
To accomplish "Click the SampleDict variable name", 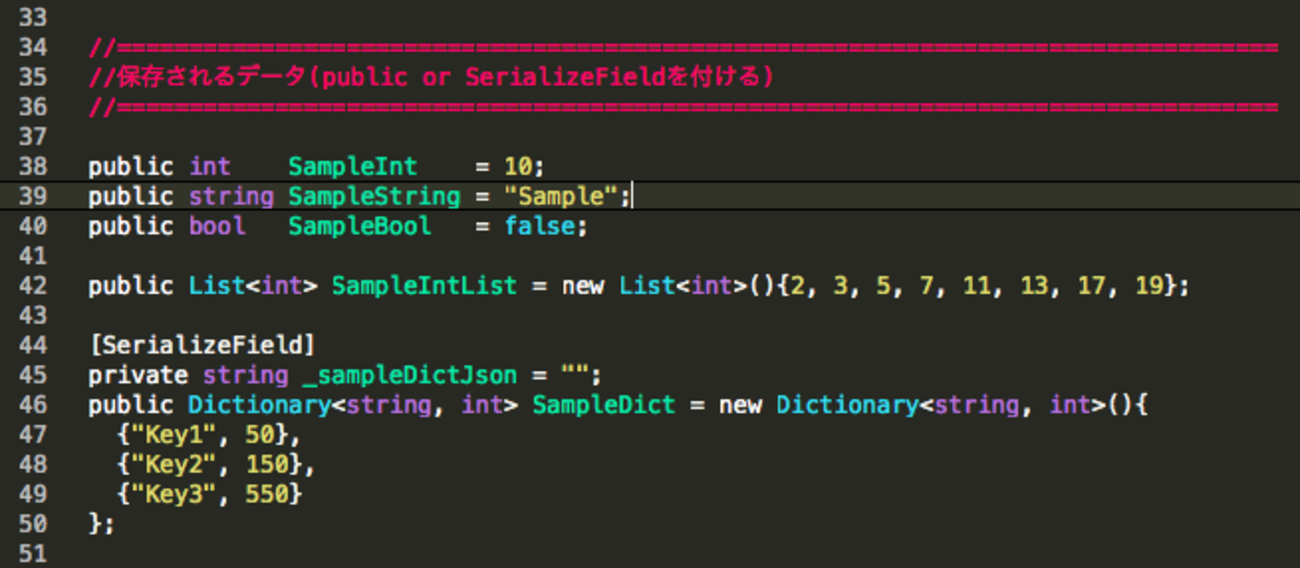I will tap(603, 405).
